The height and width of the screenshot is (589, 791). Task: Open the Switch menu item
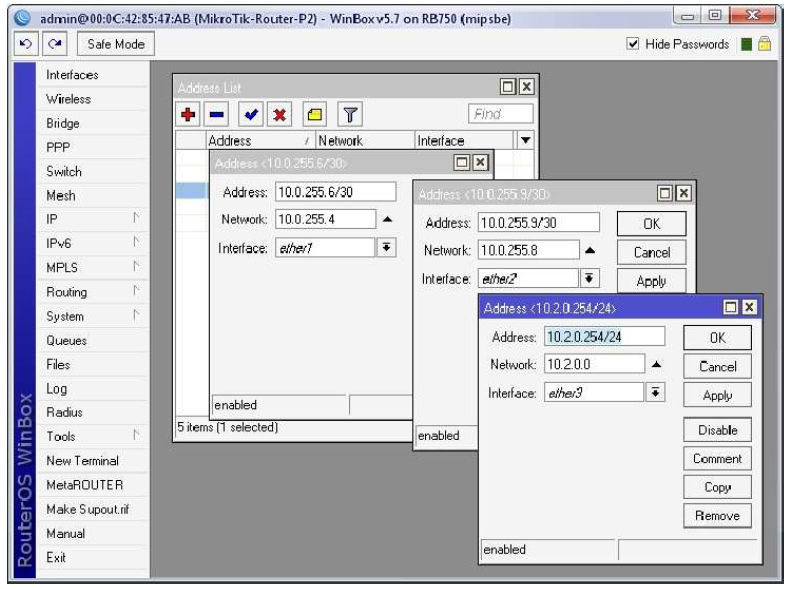click(x=92, y=171)
